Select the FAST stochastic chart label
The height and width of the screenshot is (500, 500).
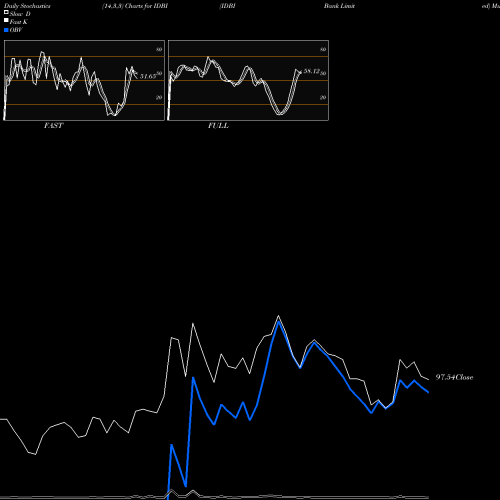click(53, 126)
